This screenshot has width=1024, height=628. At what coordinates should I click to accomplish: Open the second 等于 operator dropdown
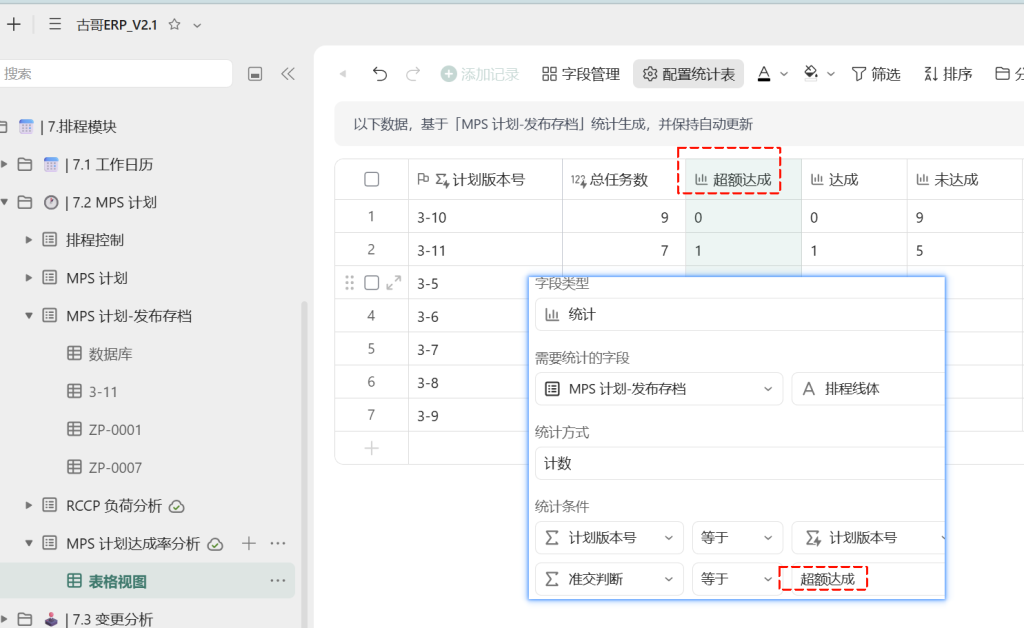click(737, 579)
